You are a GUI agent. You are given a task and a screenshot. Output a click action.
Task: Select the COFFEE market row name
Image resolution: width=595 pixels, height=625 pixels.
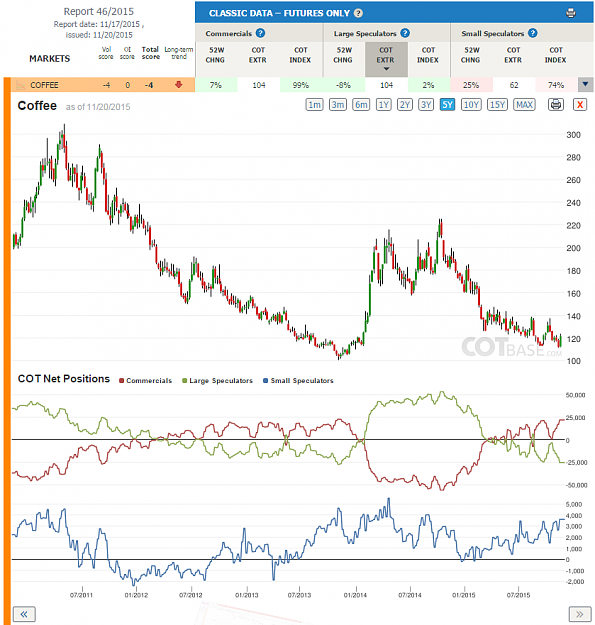(44, 85)
